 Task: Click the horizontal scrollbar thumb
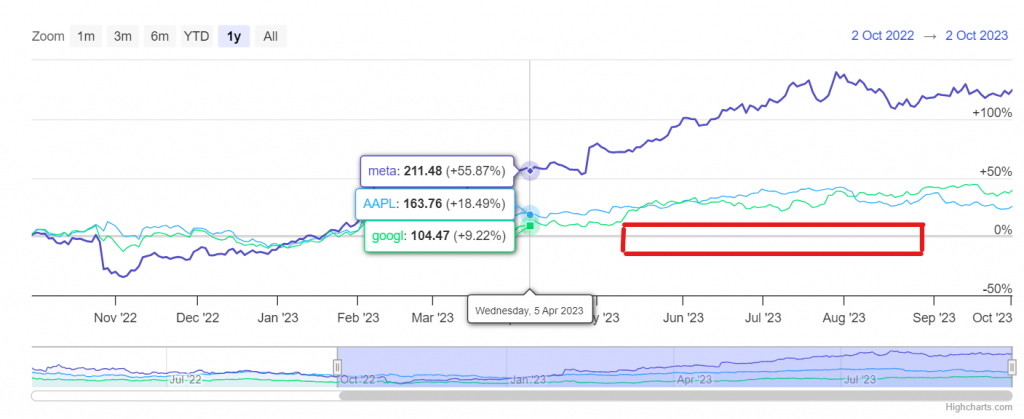[675, 396]
